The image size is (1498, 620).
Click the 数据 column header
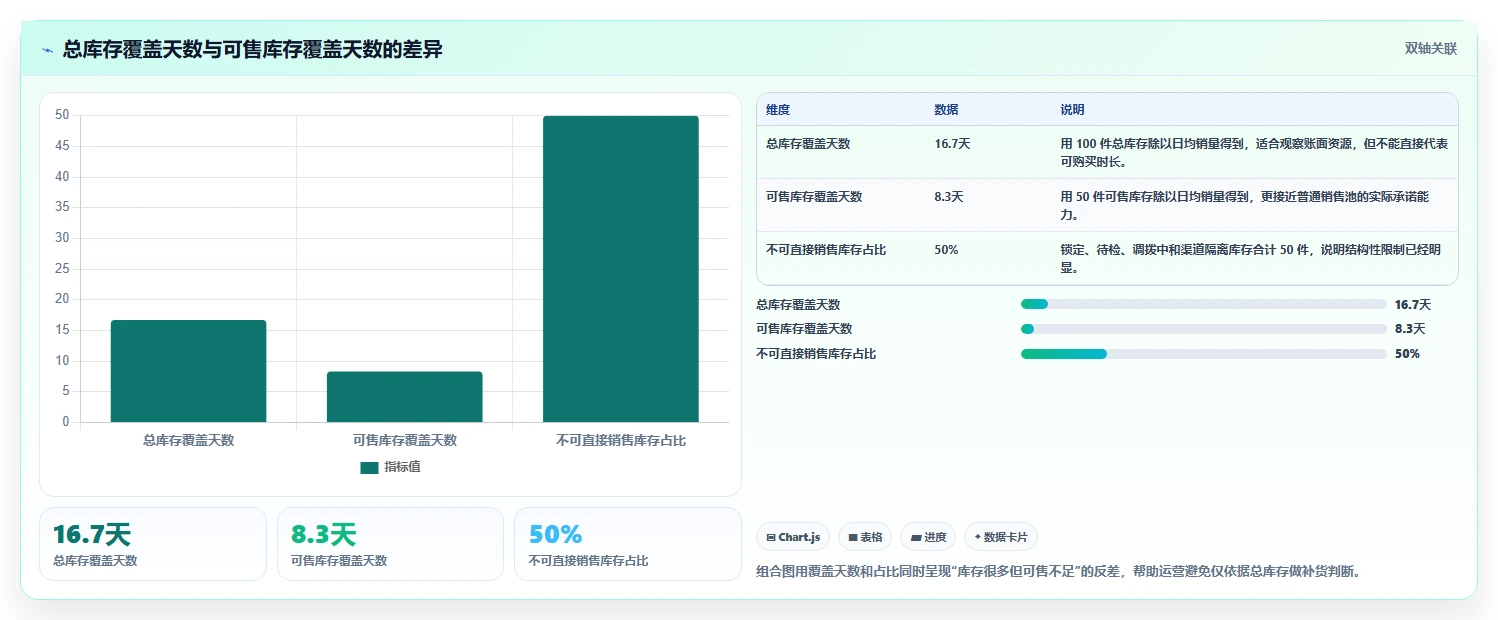point(946,110)
